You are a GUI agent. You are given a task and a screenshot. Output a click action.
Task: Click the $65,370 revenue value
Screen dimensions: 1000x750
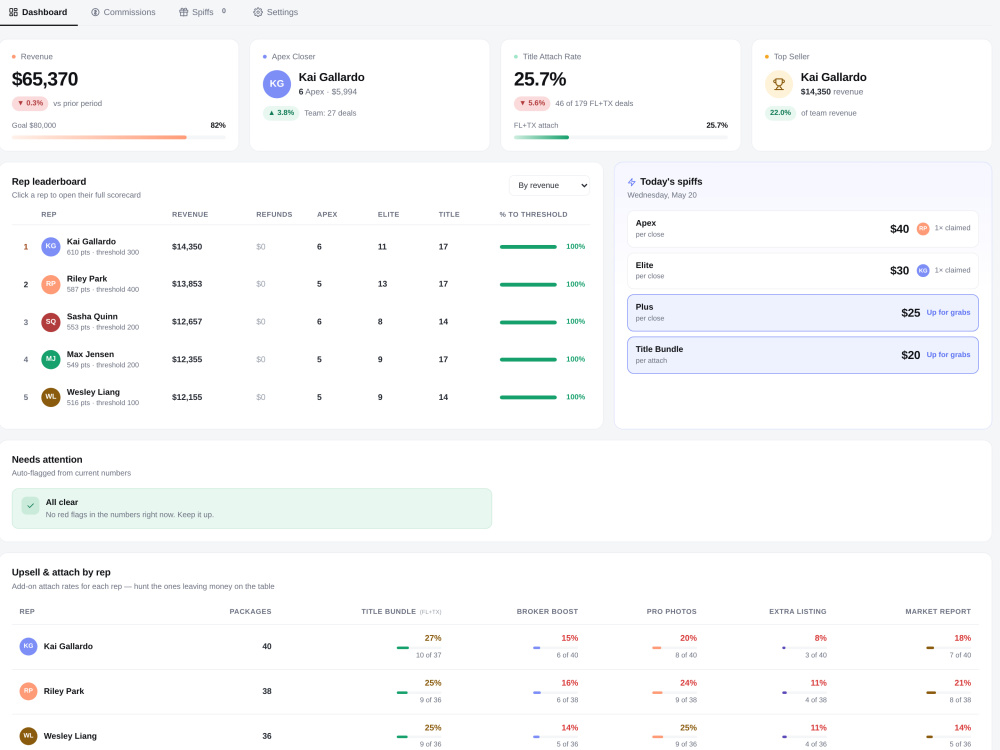point(45,80)
